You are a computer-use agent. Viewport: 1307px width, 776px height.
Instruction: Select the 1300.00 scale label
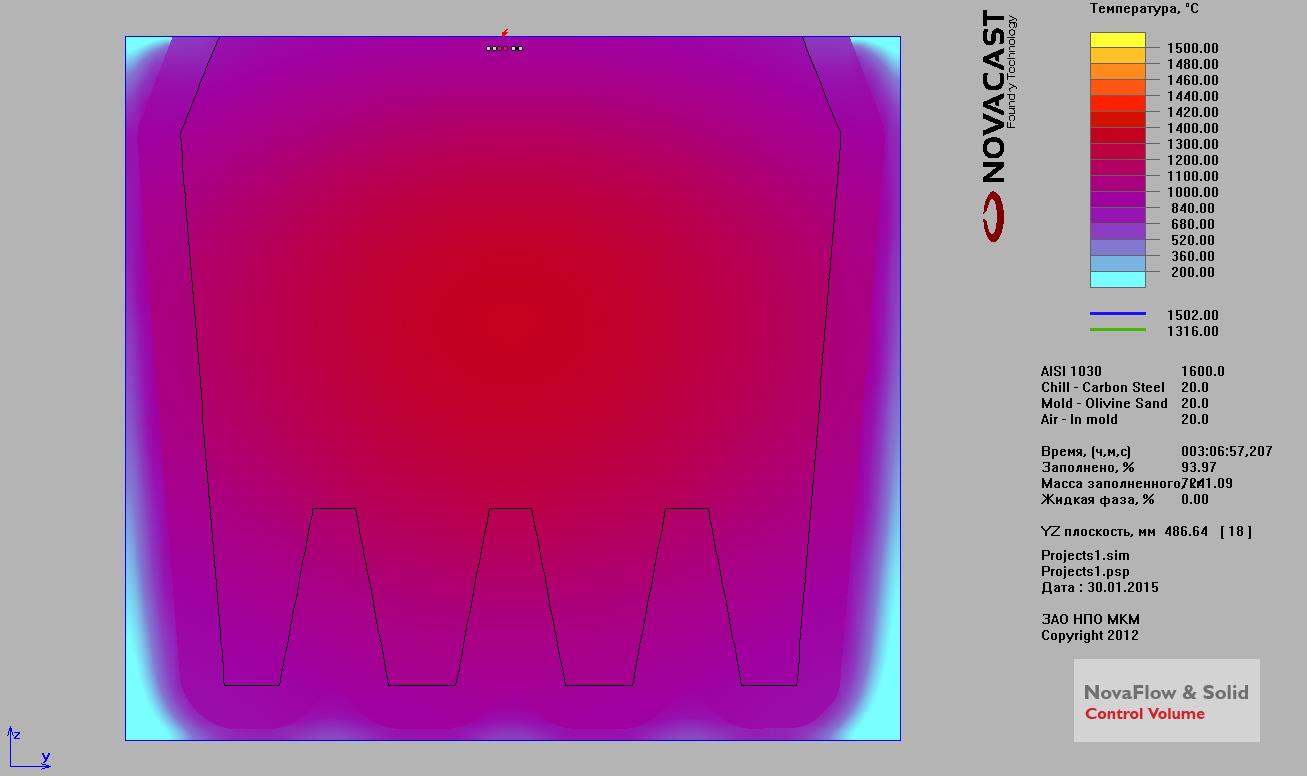pyautogui.click(x=1193, y=144)
